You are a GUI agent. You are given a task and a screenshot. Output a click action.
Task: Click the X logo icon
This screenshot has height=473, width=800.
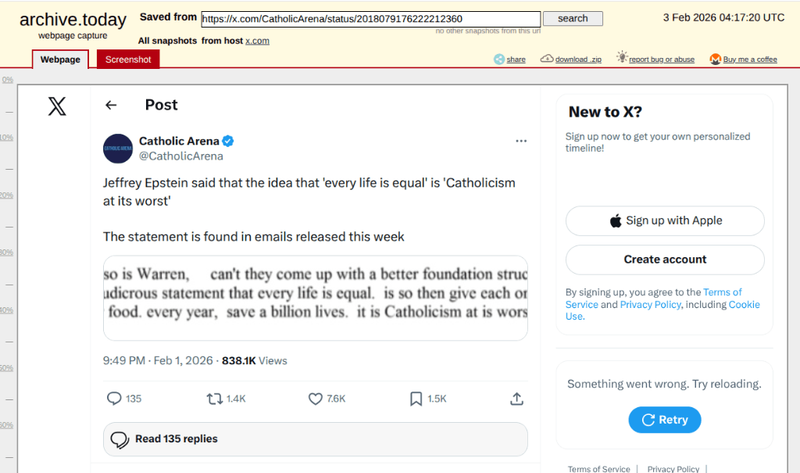pyautogui.click(x=57, y=106)
